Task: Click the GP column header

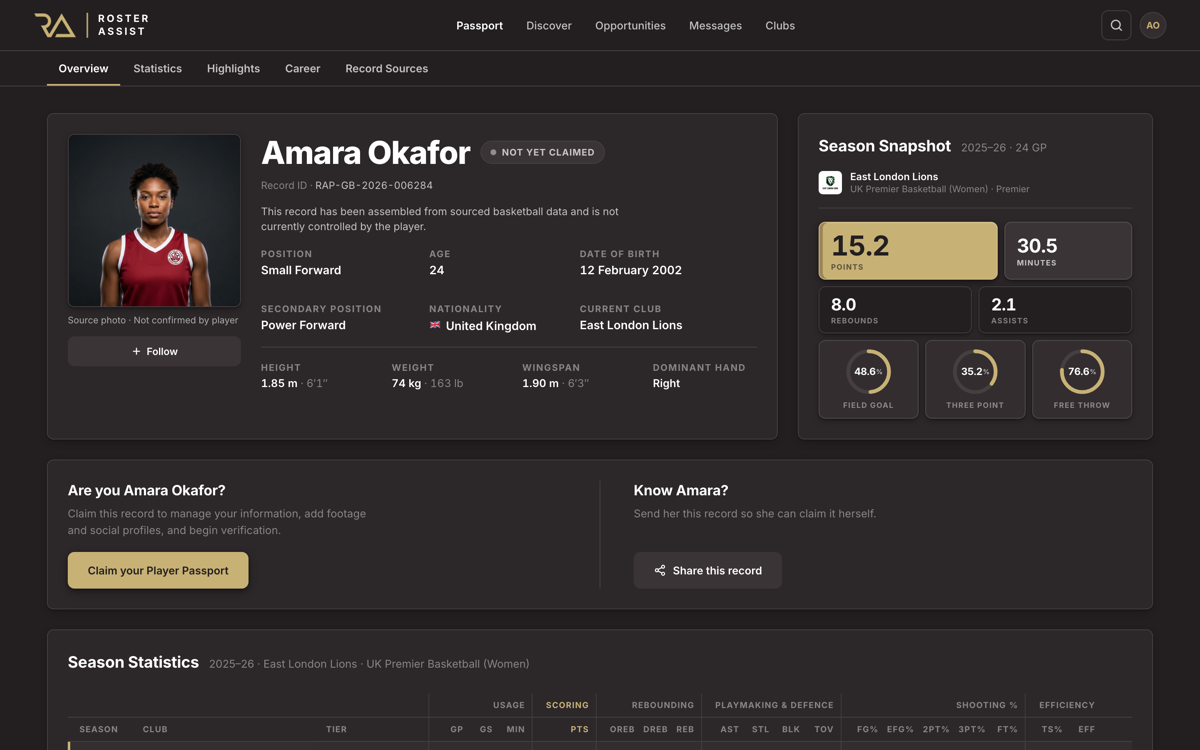Action: (457, 729)
